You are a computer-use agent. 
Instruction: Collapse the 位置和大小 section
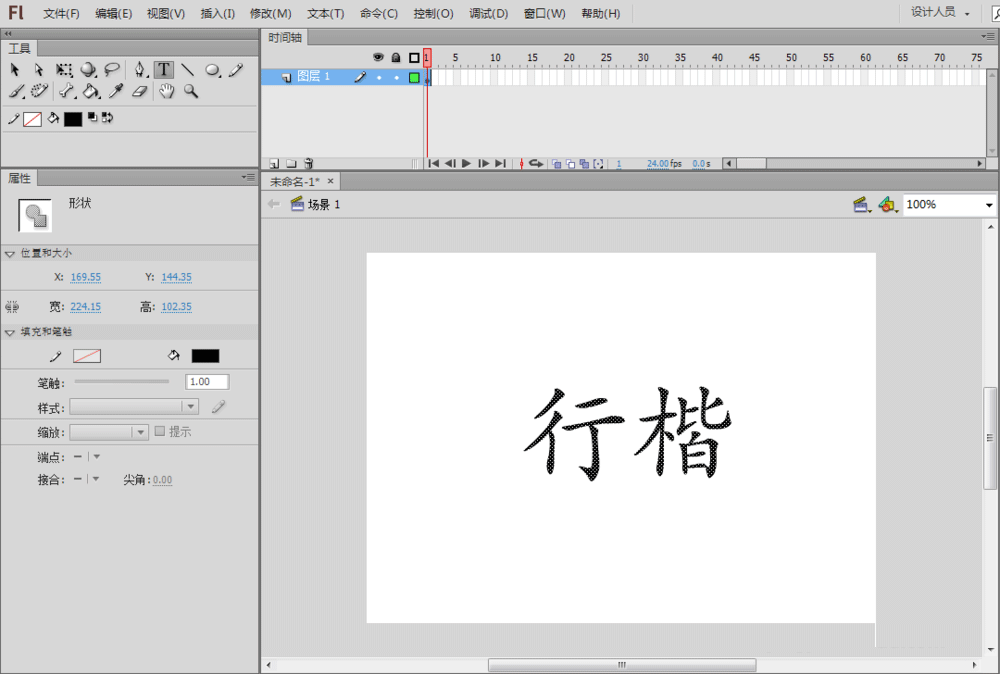[x=10, y=254]
